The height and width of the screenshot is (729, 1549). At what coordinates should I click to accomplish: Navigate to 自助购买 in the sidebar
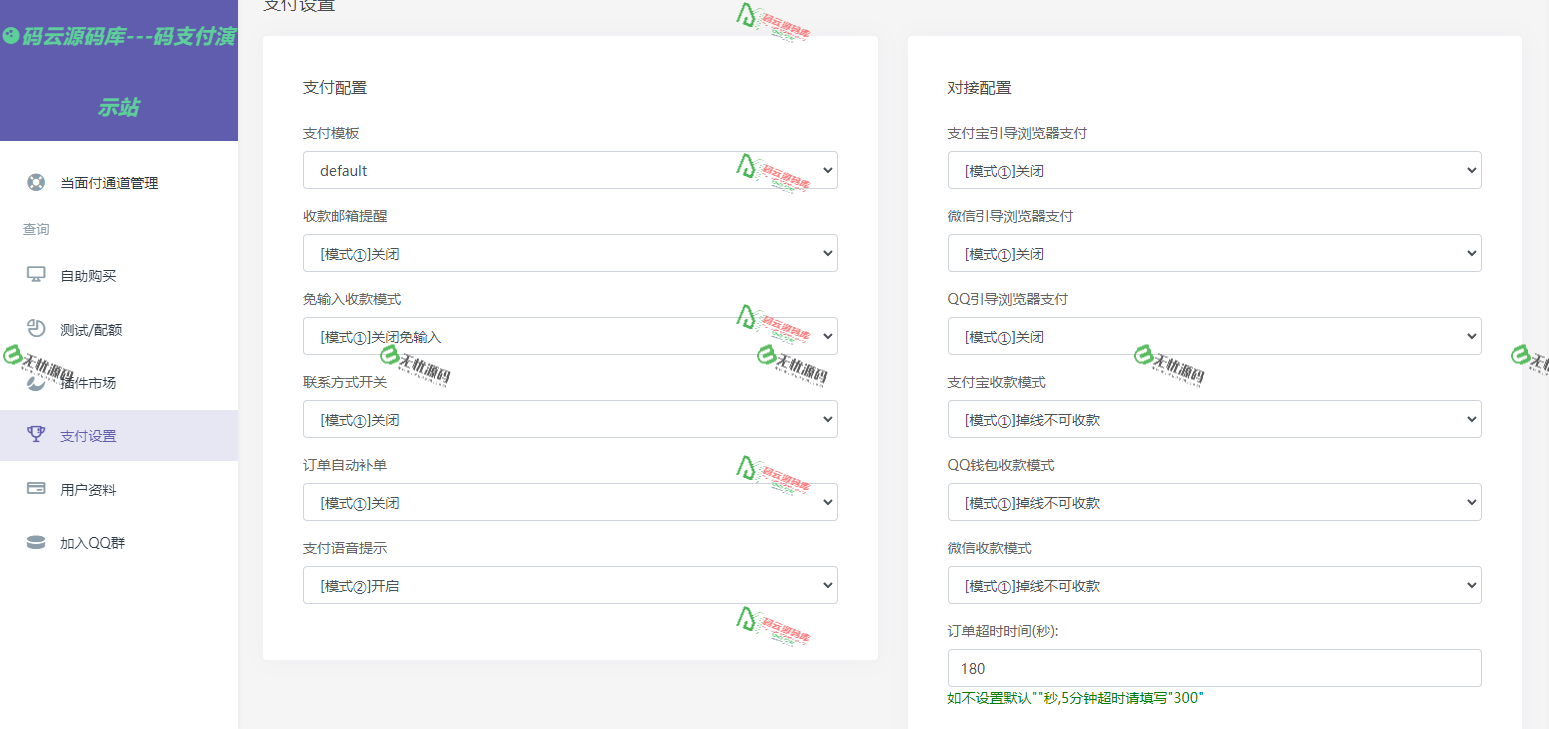(90, 275)
